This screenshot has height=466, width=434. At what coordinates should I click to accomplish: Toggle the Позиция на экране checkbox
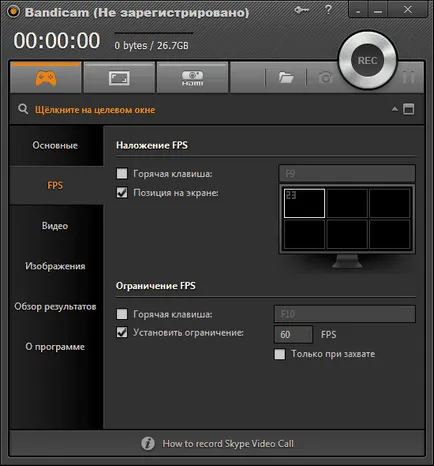[122, 193]
